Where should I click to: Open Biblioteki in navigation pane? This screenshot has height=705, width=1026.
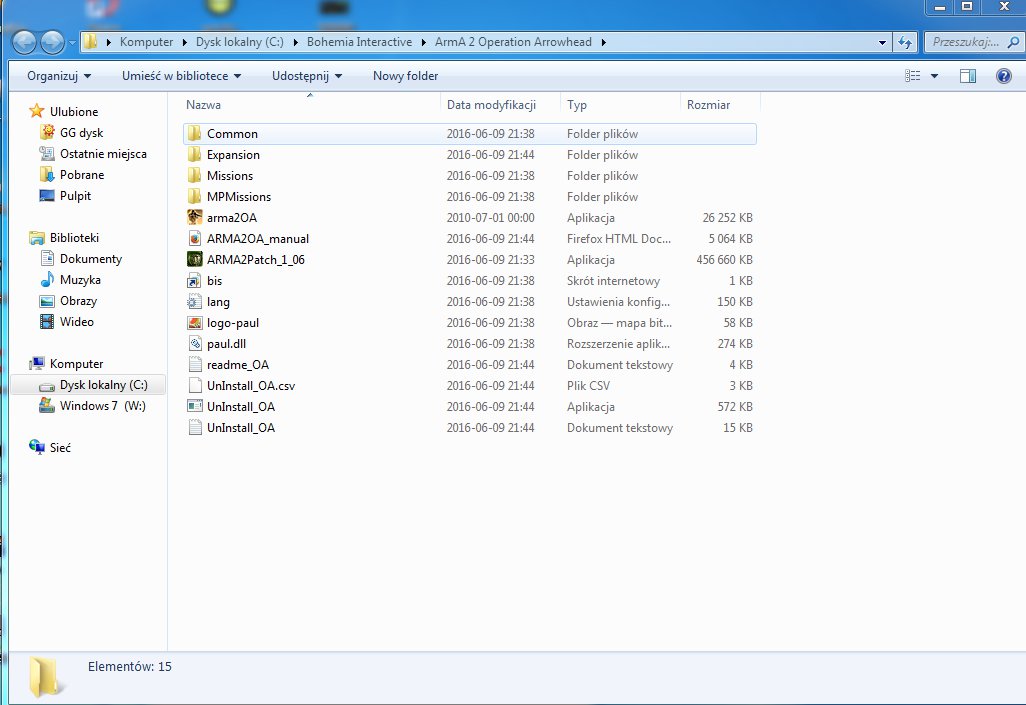(74, 238)
